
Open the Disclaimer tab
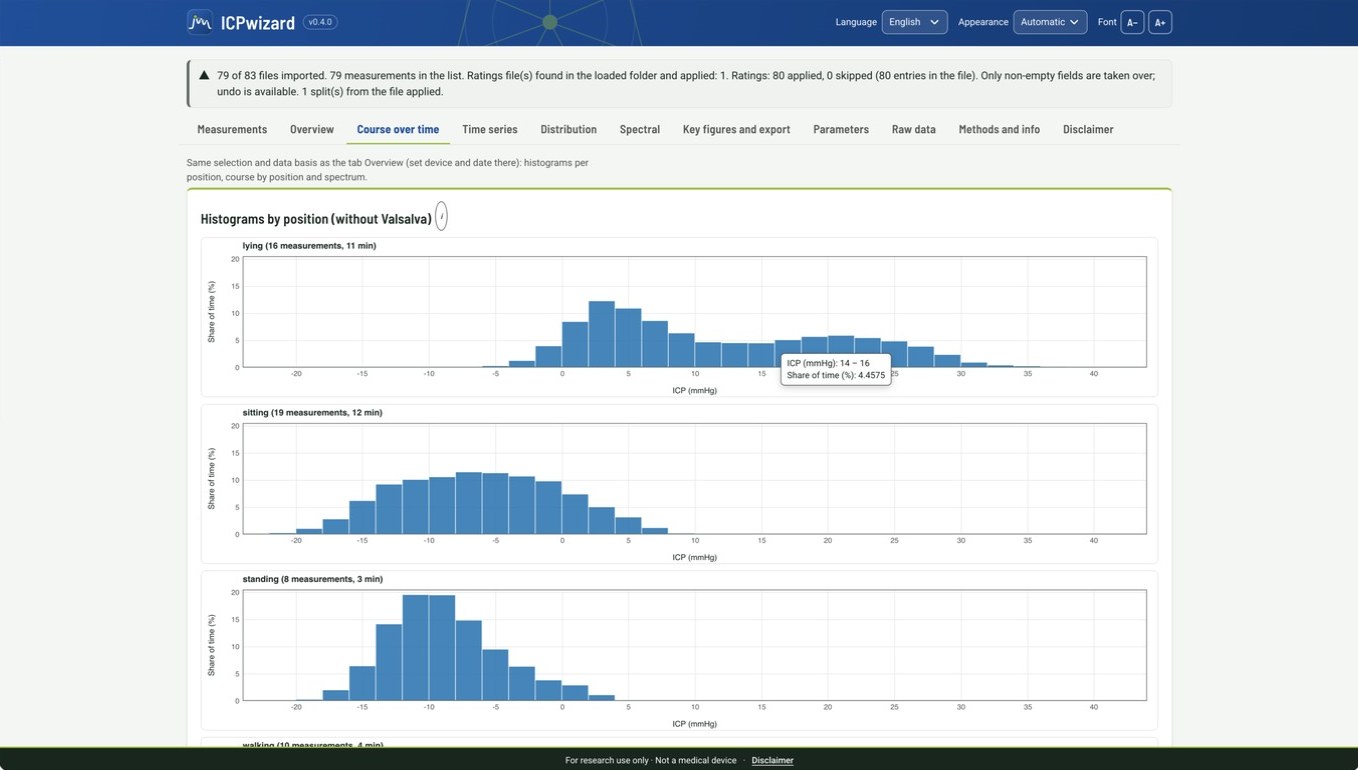point(1088,129)
